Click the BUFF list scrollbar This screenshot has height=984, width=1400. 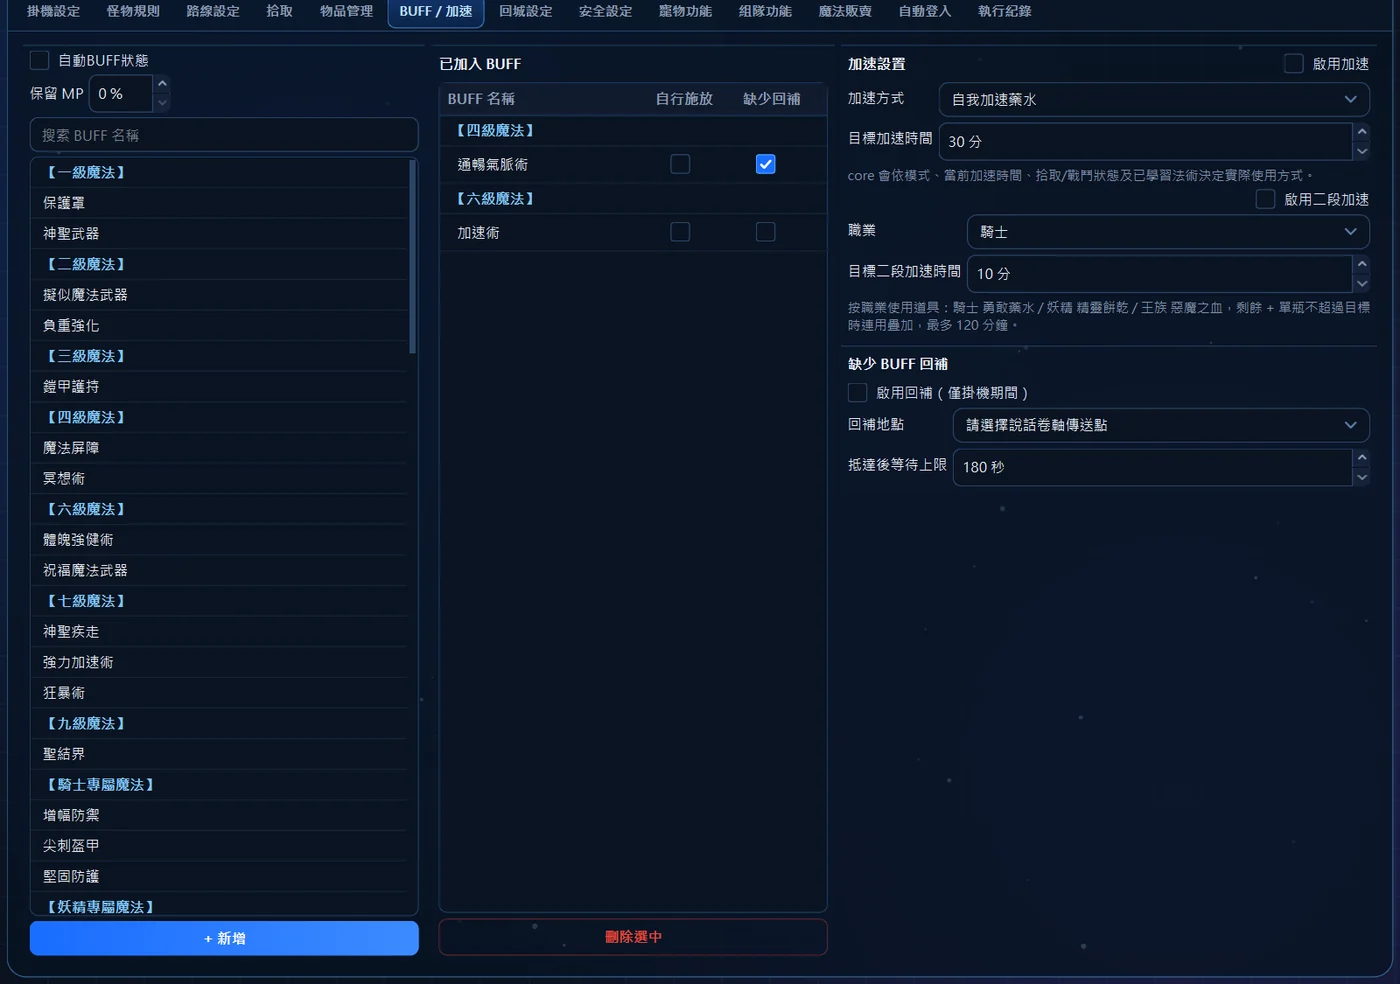pyautogui.click(x=413, y=256)
